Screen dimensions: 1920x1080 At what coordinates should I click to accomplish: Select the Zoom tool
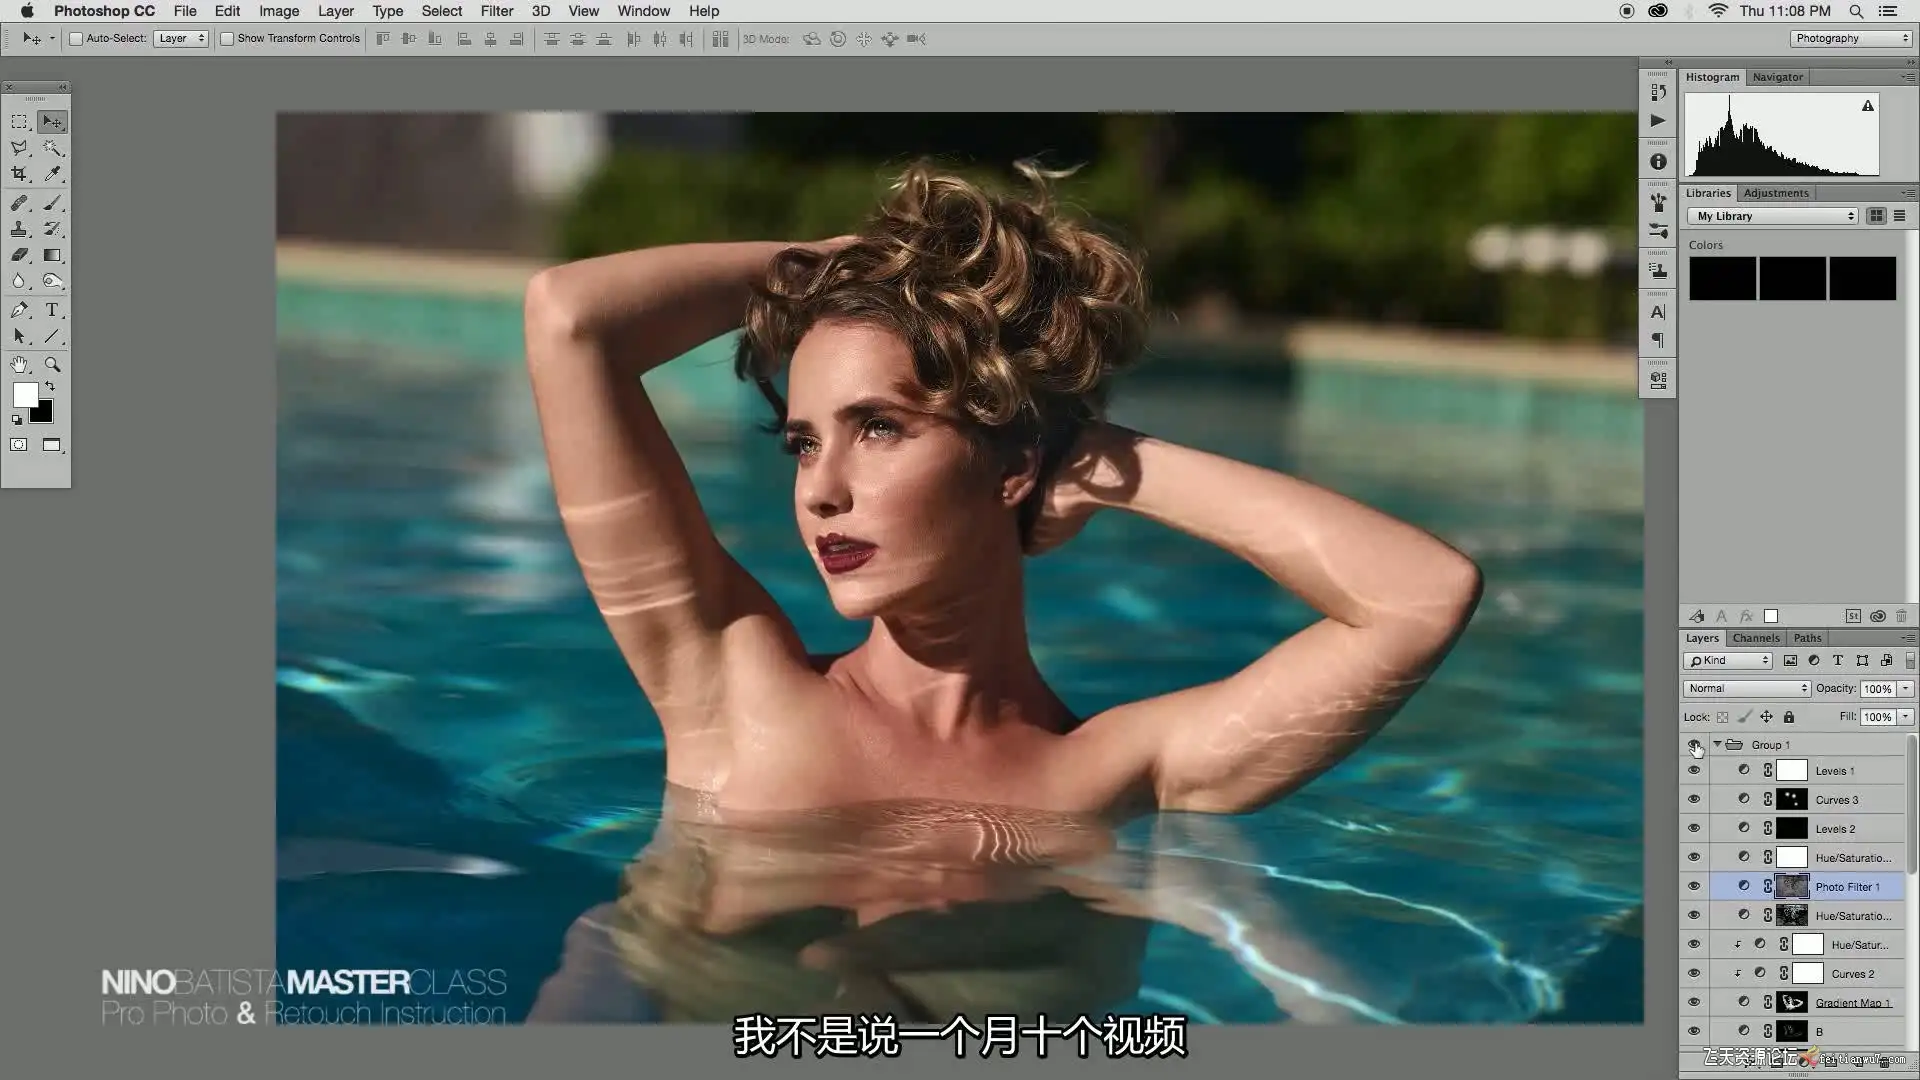[52, 365]
